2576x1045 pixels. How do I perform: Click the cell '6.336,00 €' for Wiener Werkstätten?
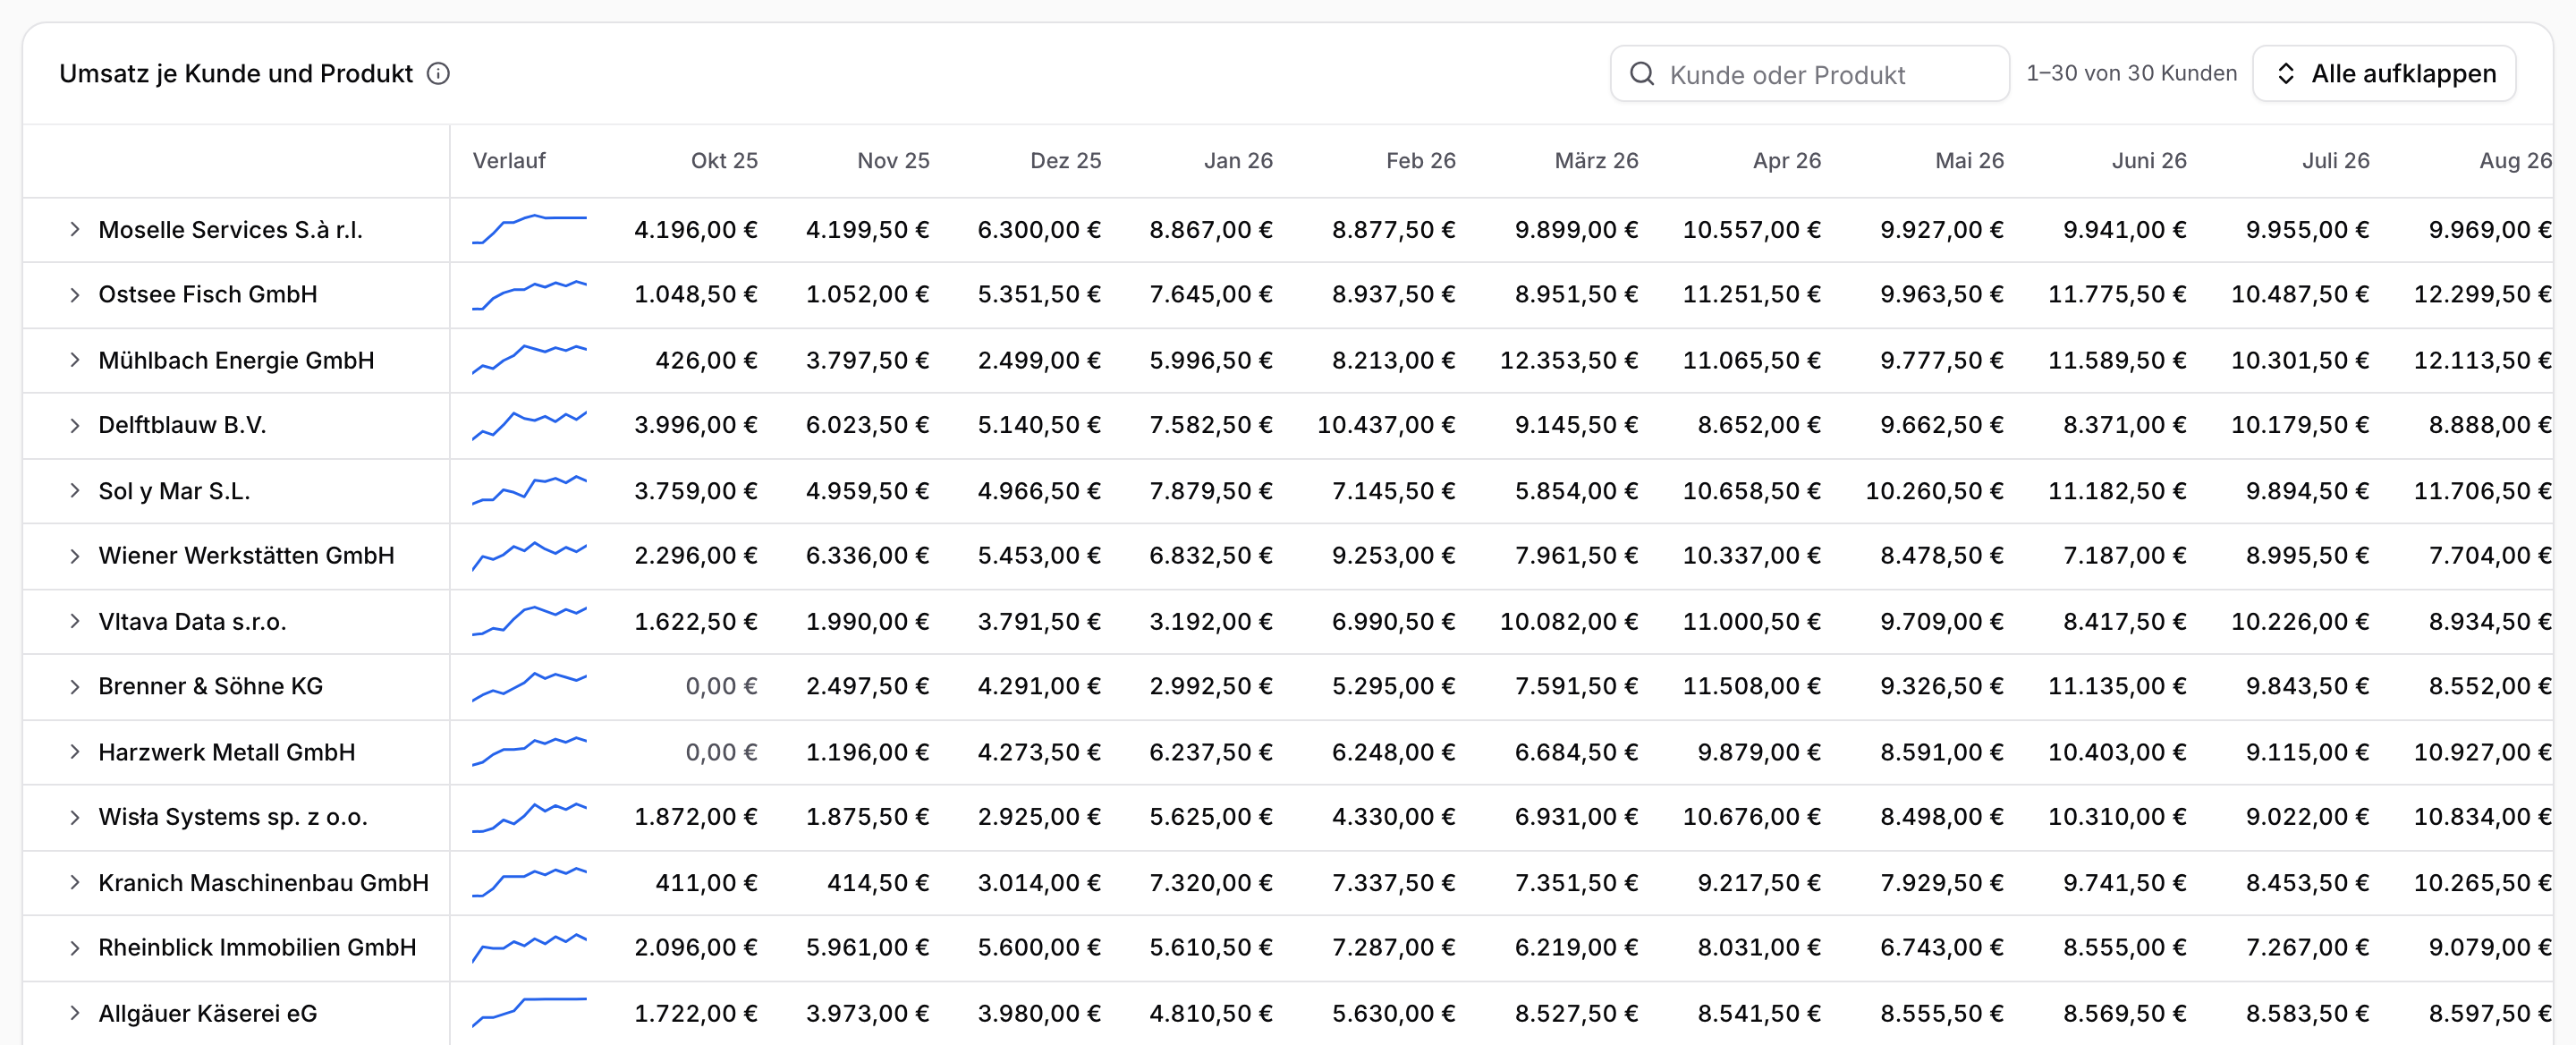coord(867,556)
